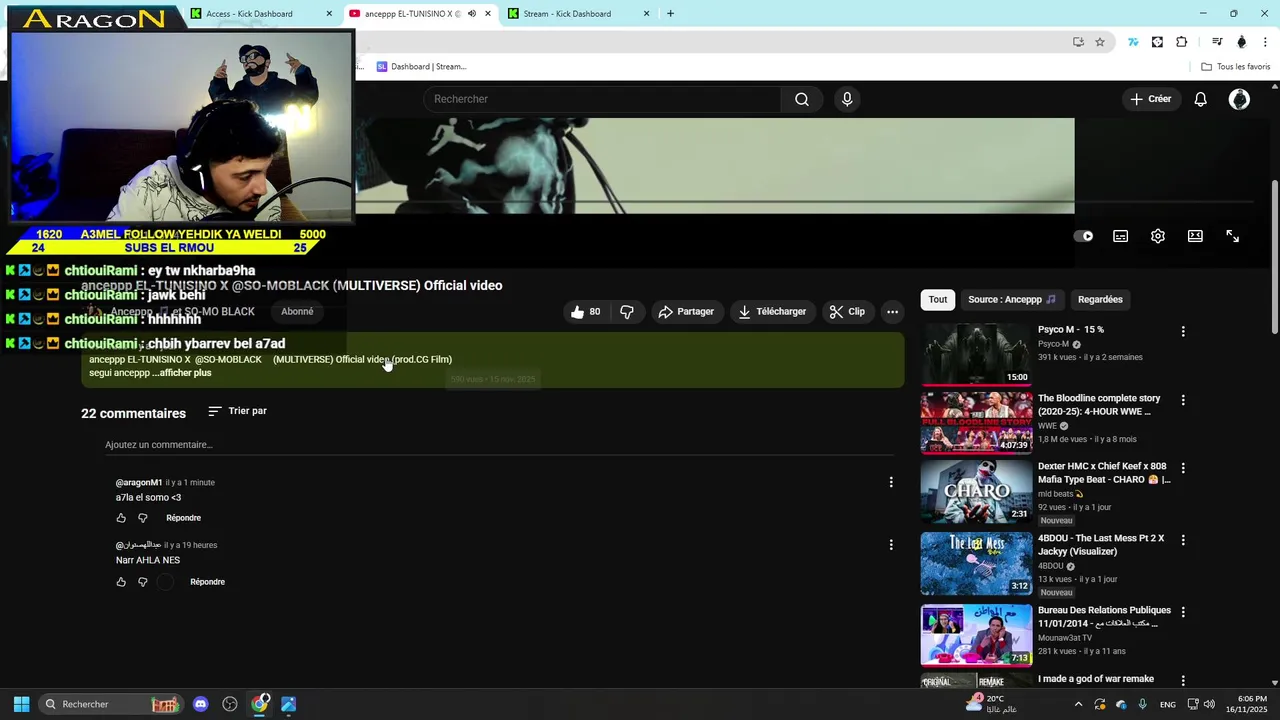
Task: Create a Clip with scissors button
Action: click(847, 312)
